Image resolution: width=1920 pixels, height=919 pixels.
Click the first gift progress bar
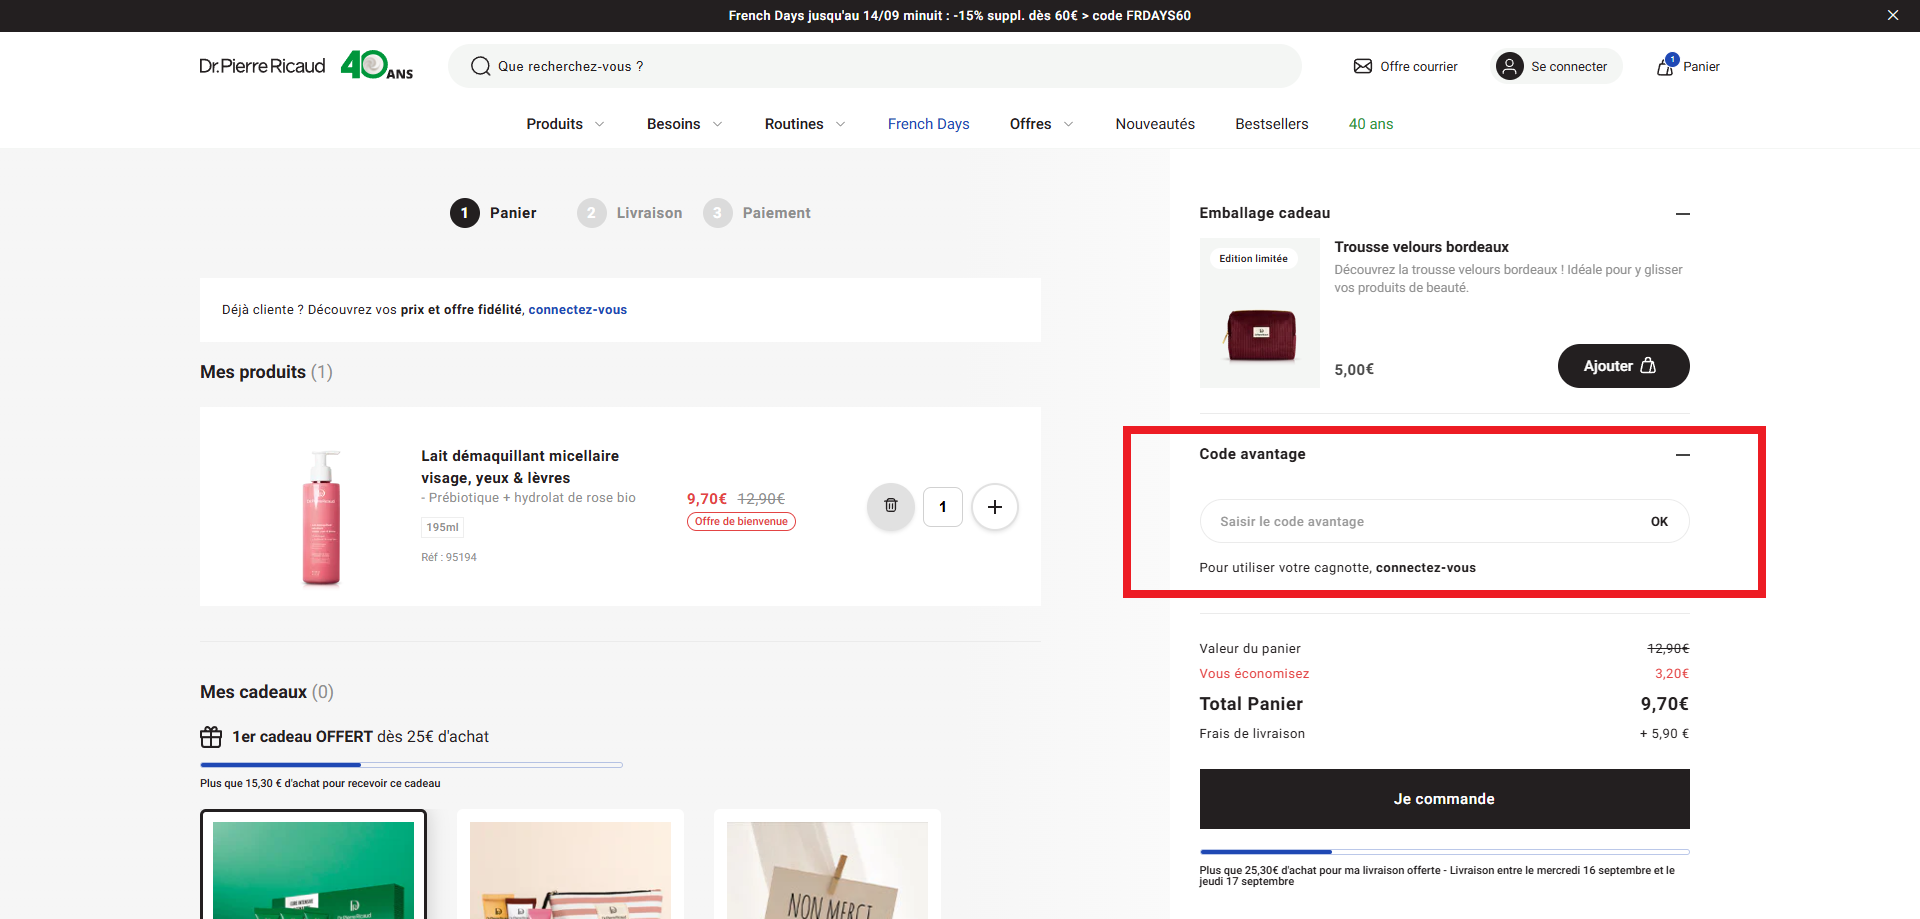(411, 765)
